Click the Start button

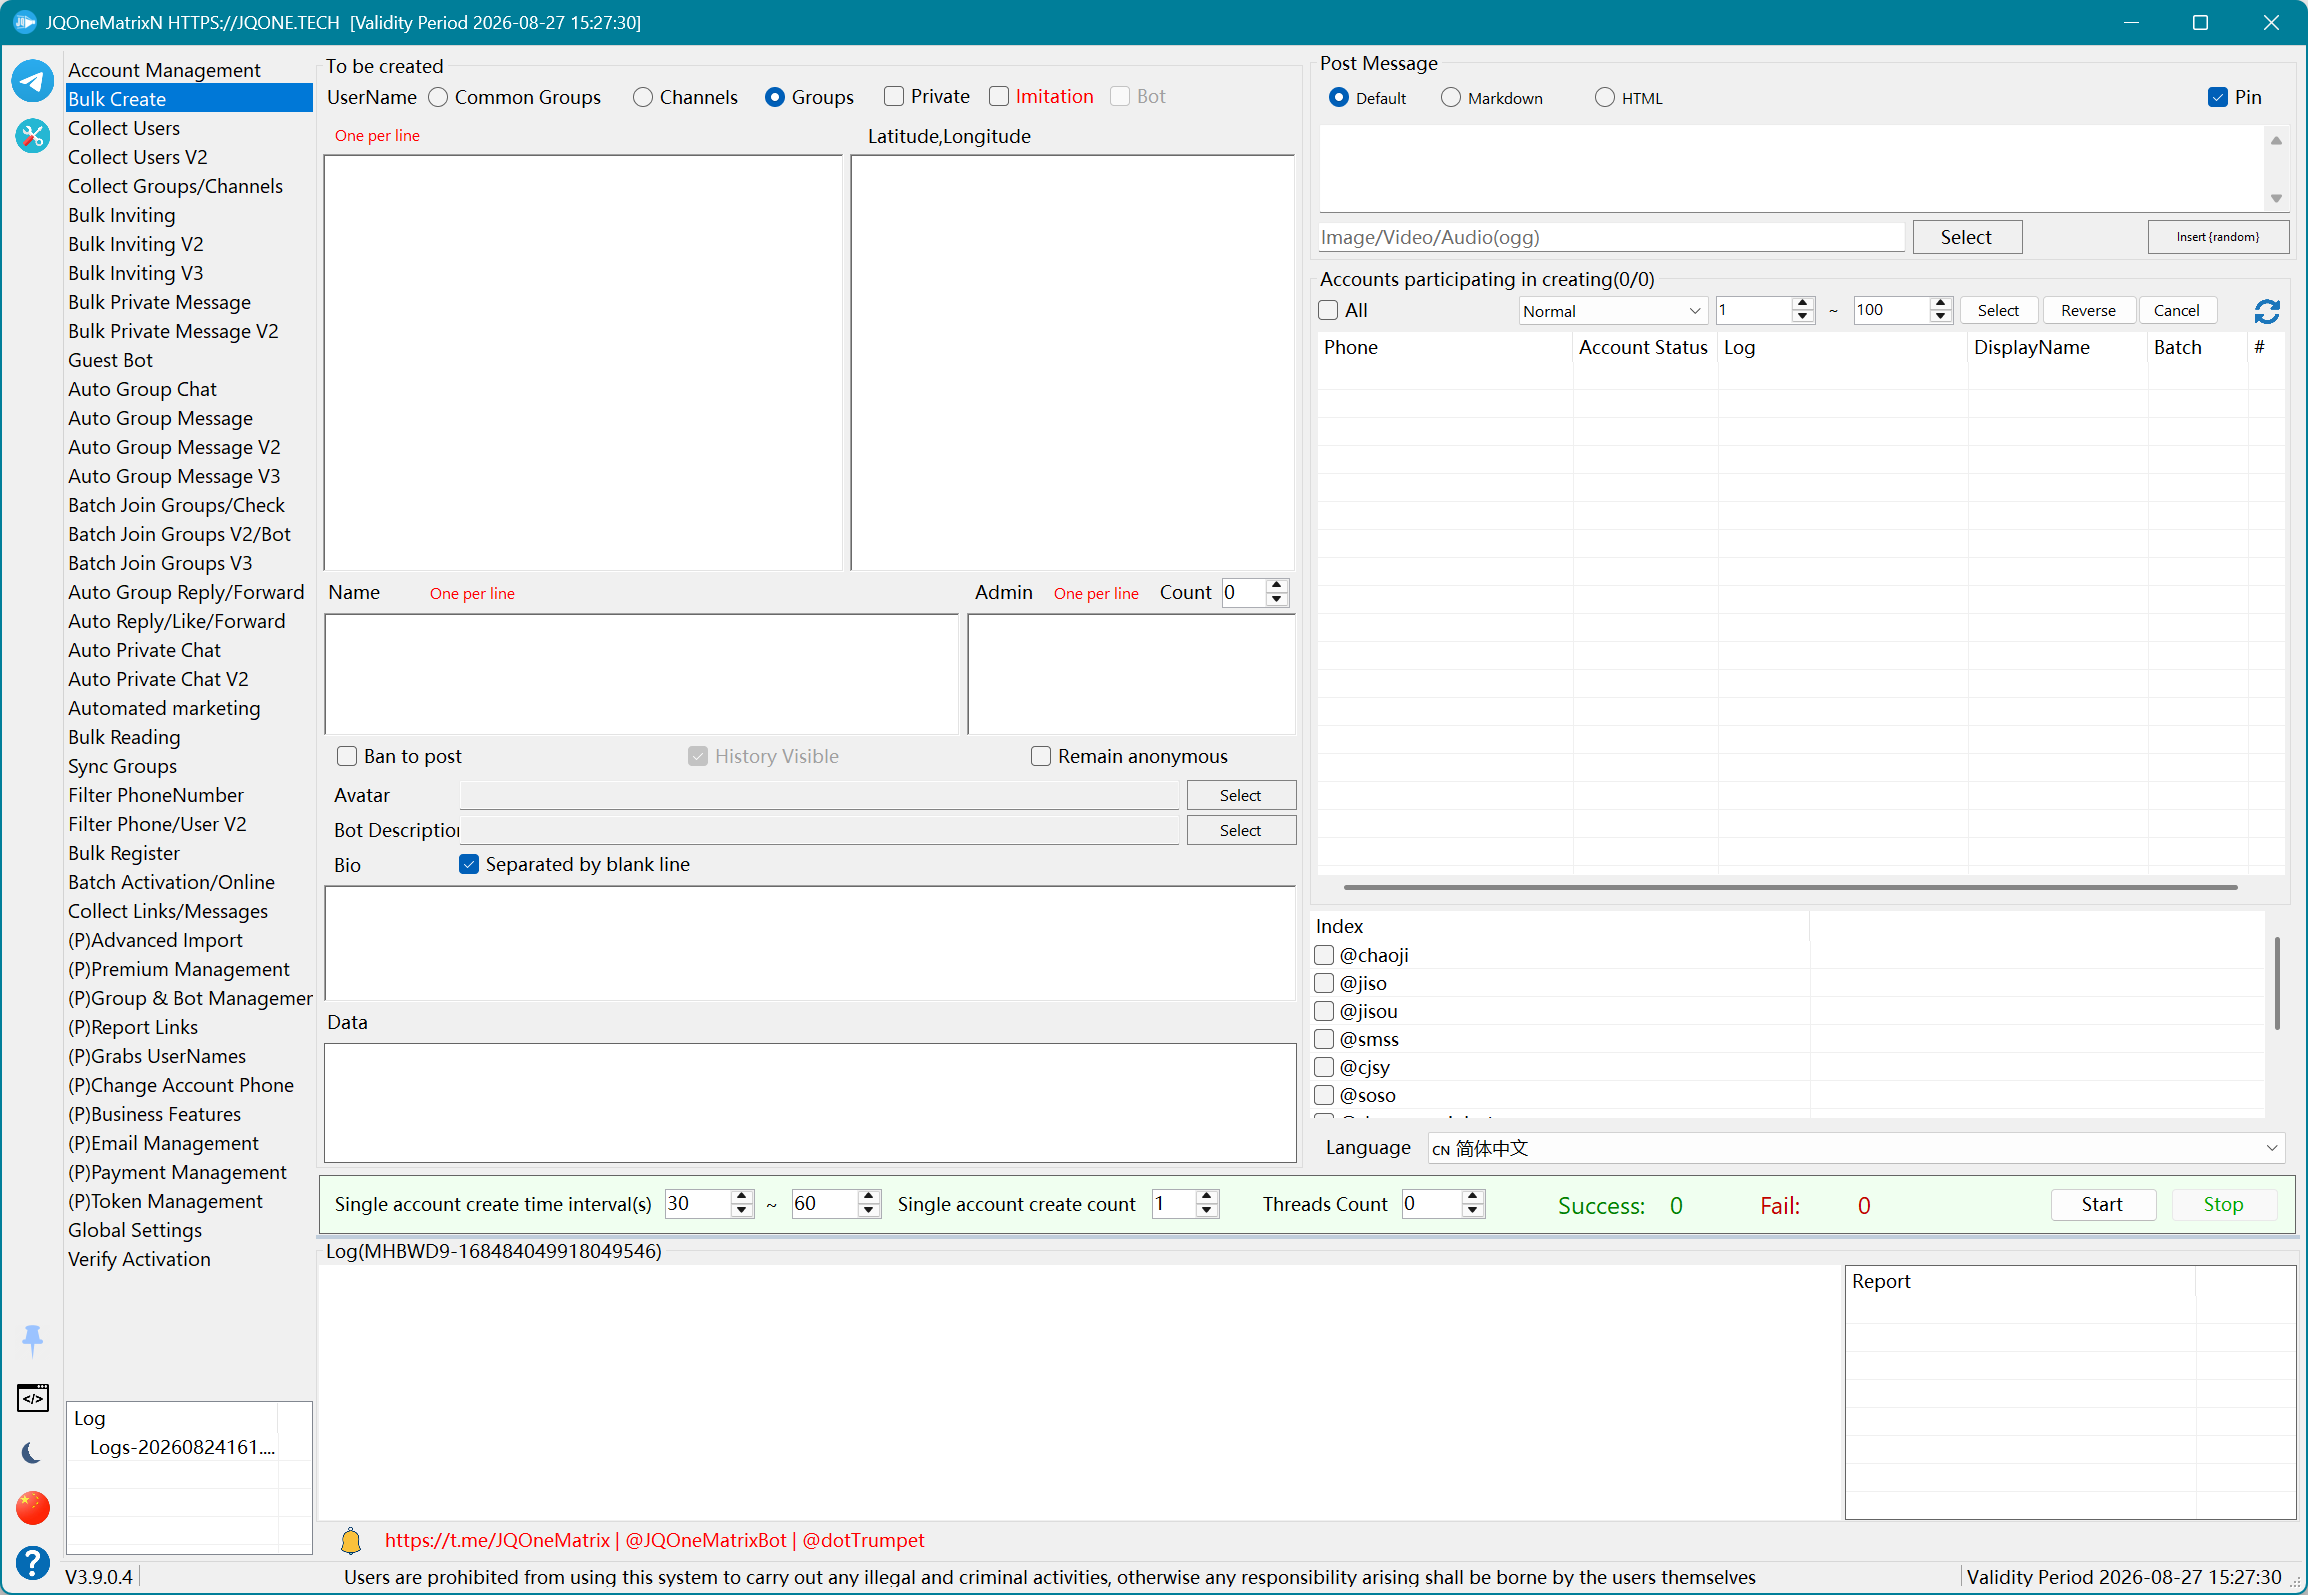2102,1205
